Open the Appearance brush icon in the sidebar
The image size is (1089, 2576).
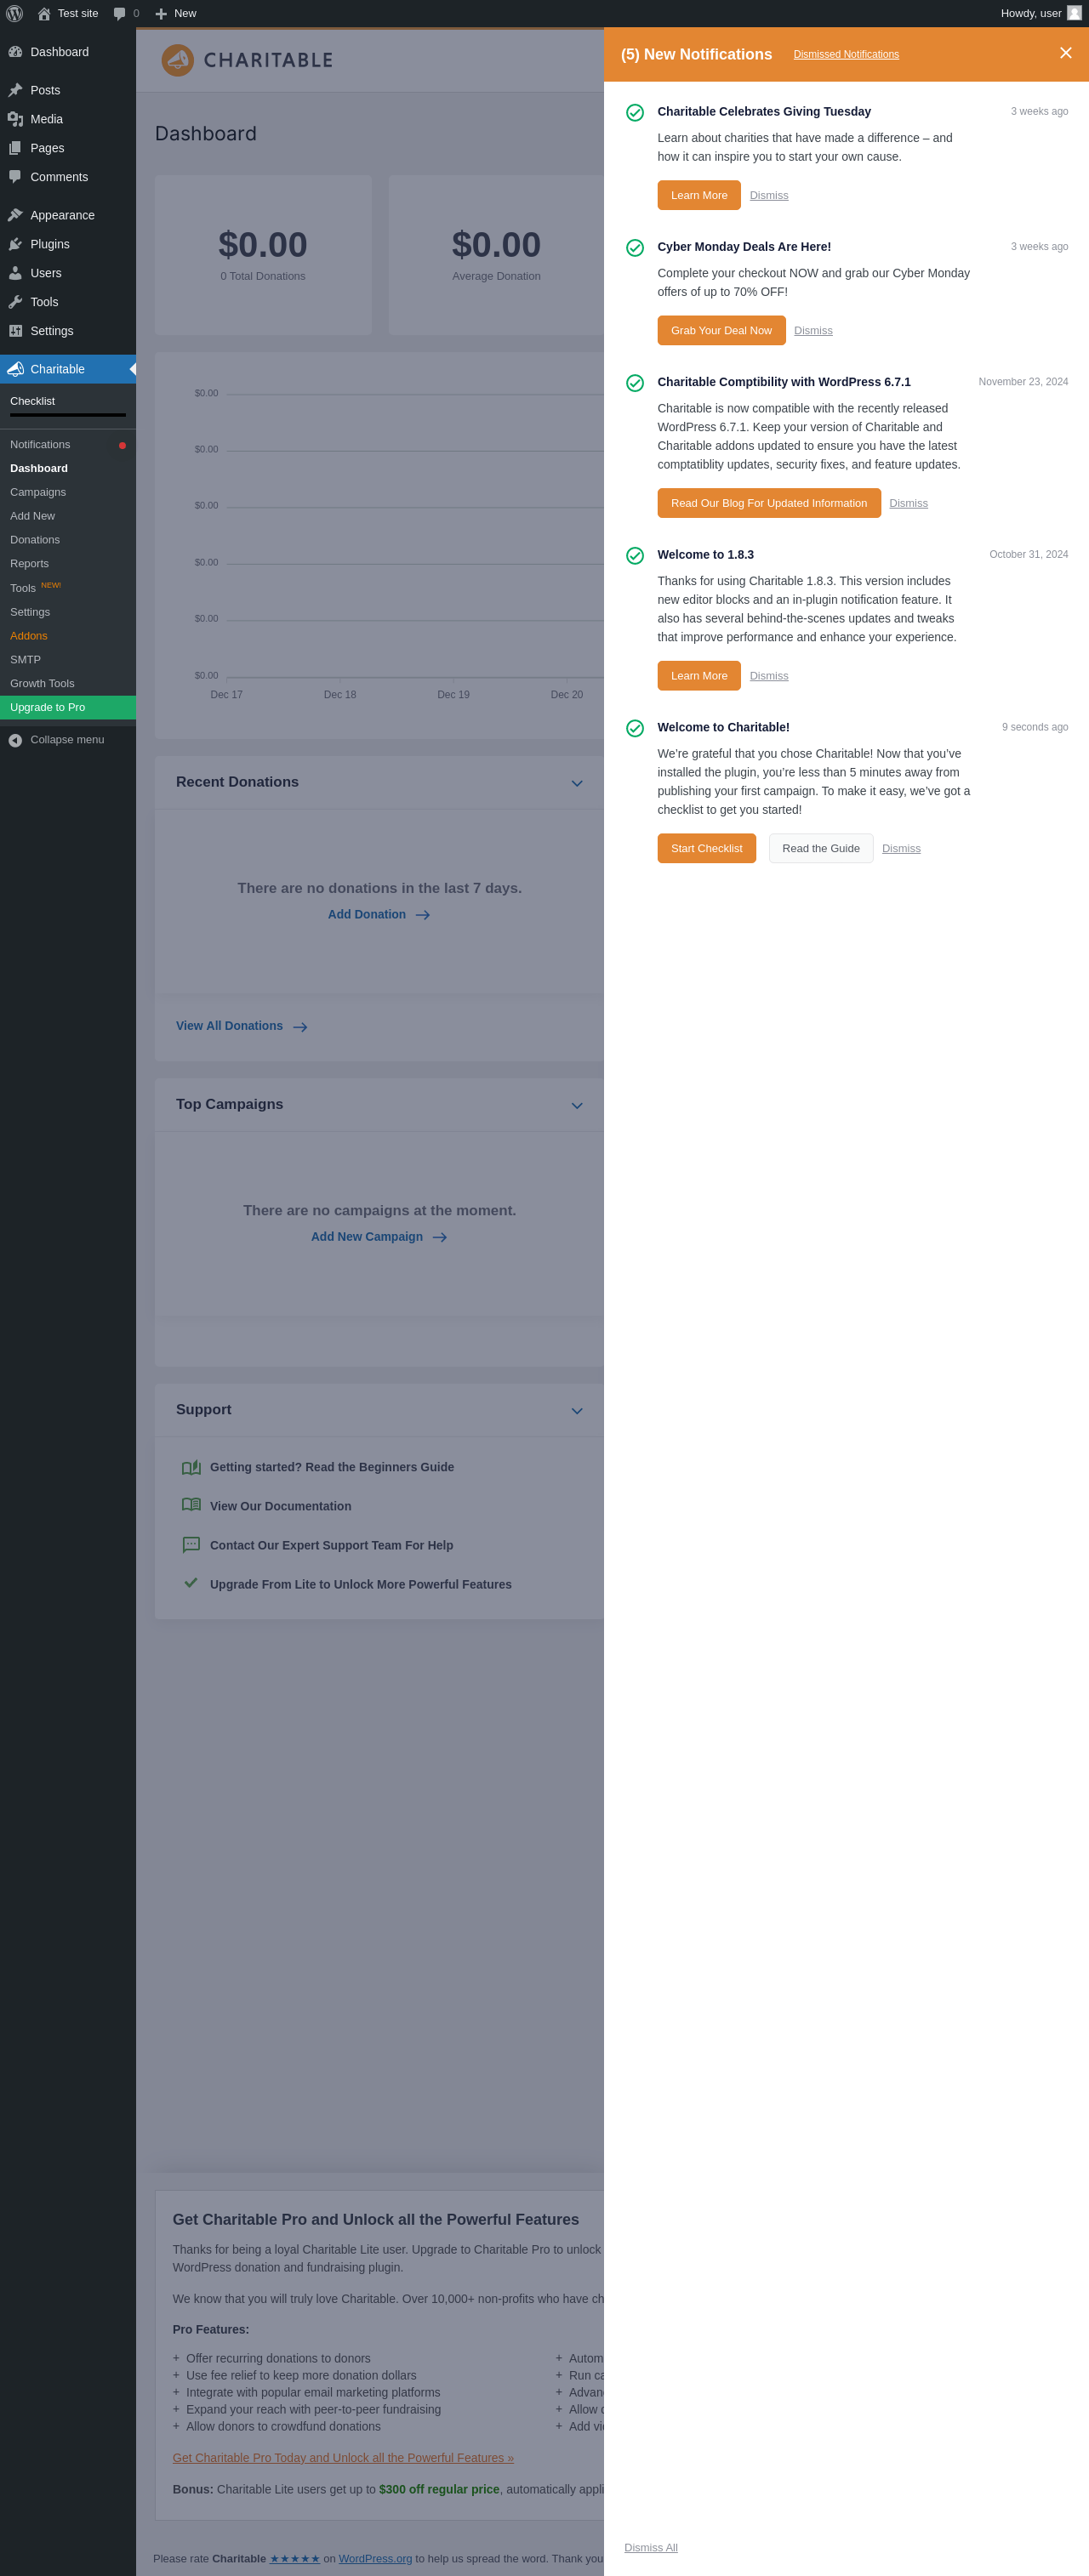[x=15, y=215]
